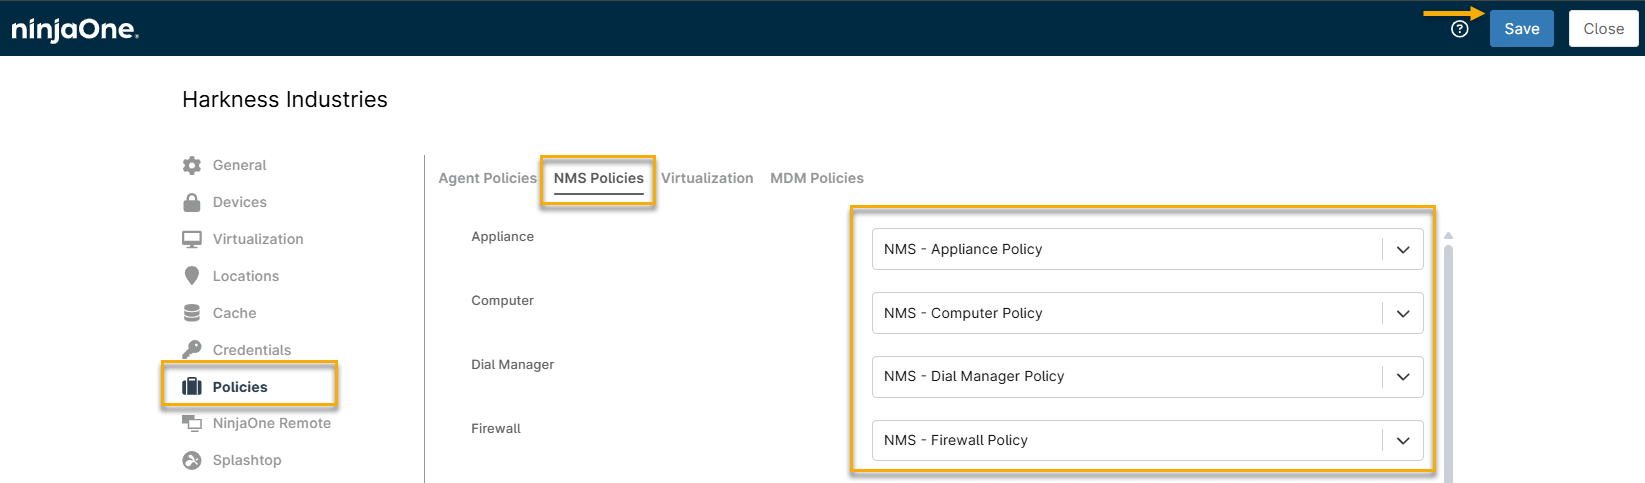Expand the Dial Manager policy dropdown
The height and width of the screenshot is (483, 1645).
1402,376
